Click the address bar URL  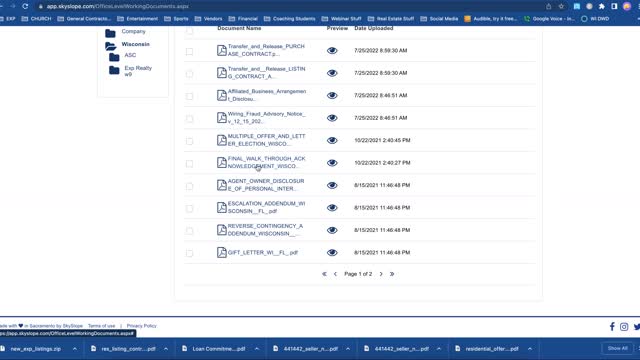[118, 6]
